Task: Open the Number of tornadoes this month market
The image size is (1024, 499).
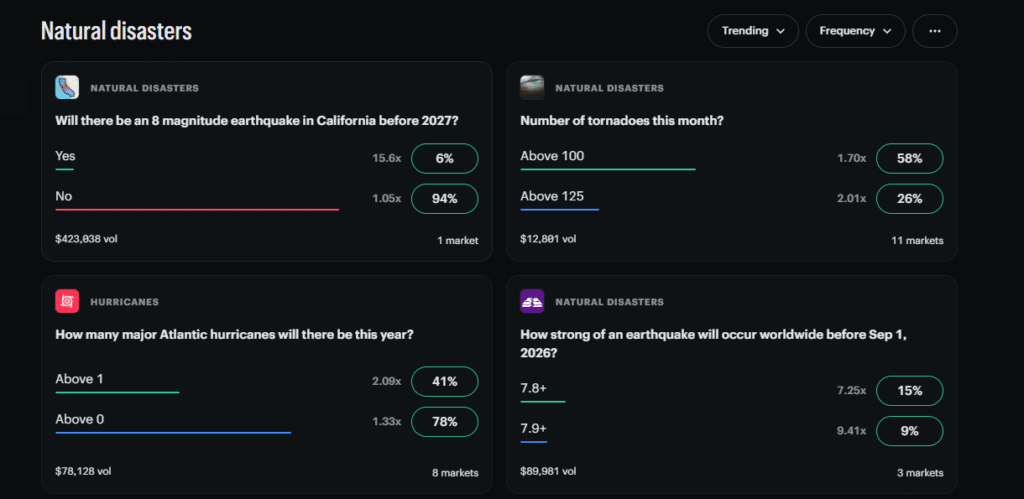Action: click(622, 121)
